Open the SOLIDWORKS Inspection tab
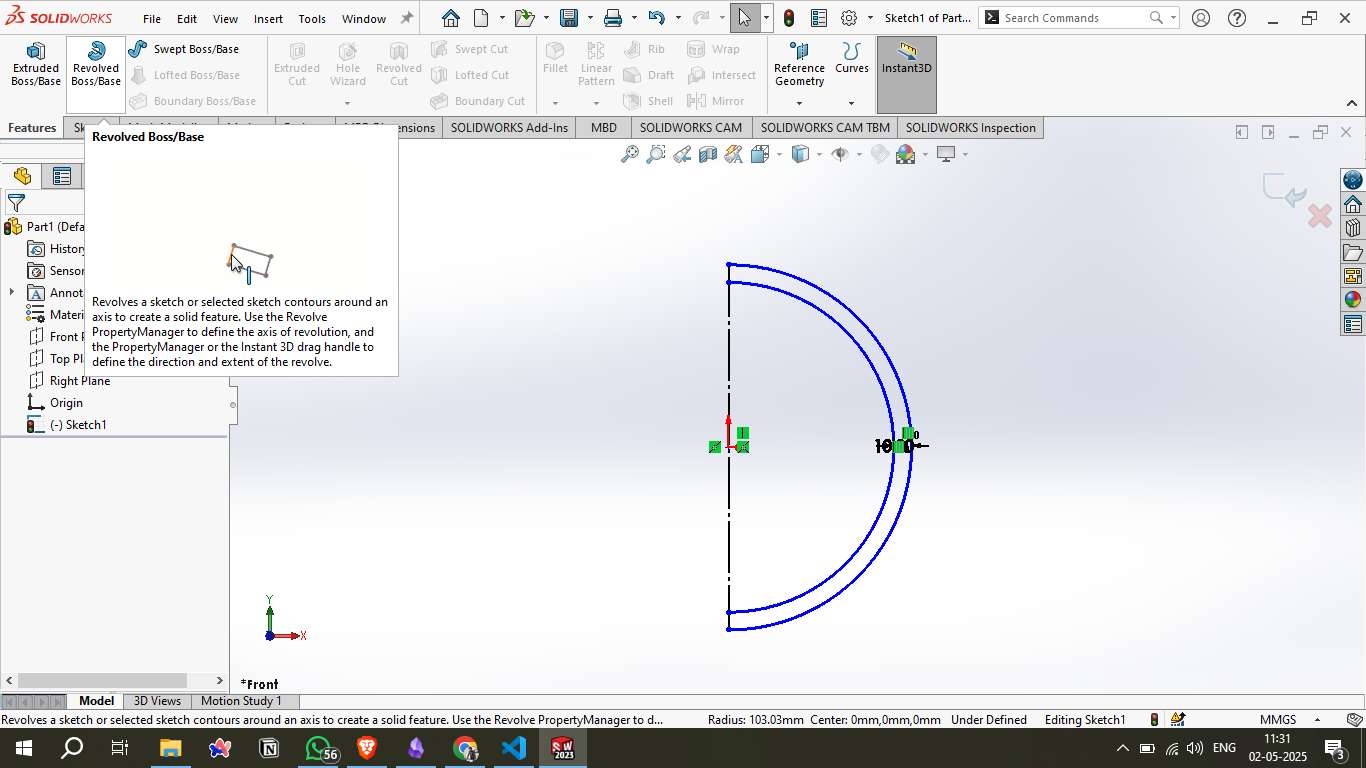 [971, 128]
